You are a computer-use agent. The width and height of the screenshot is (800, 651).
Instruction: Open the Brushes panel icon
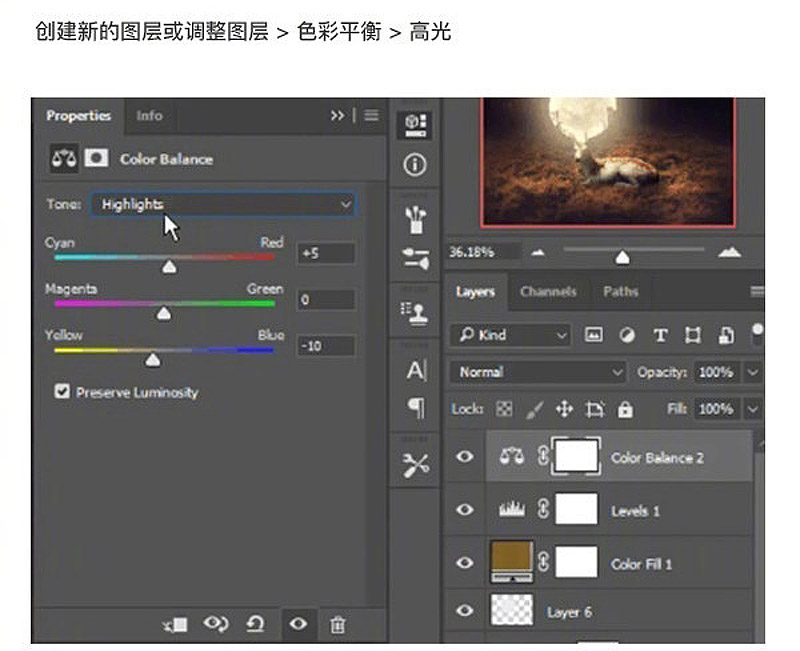pyautogui.click(x=416, y=219)
